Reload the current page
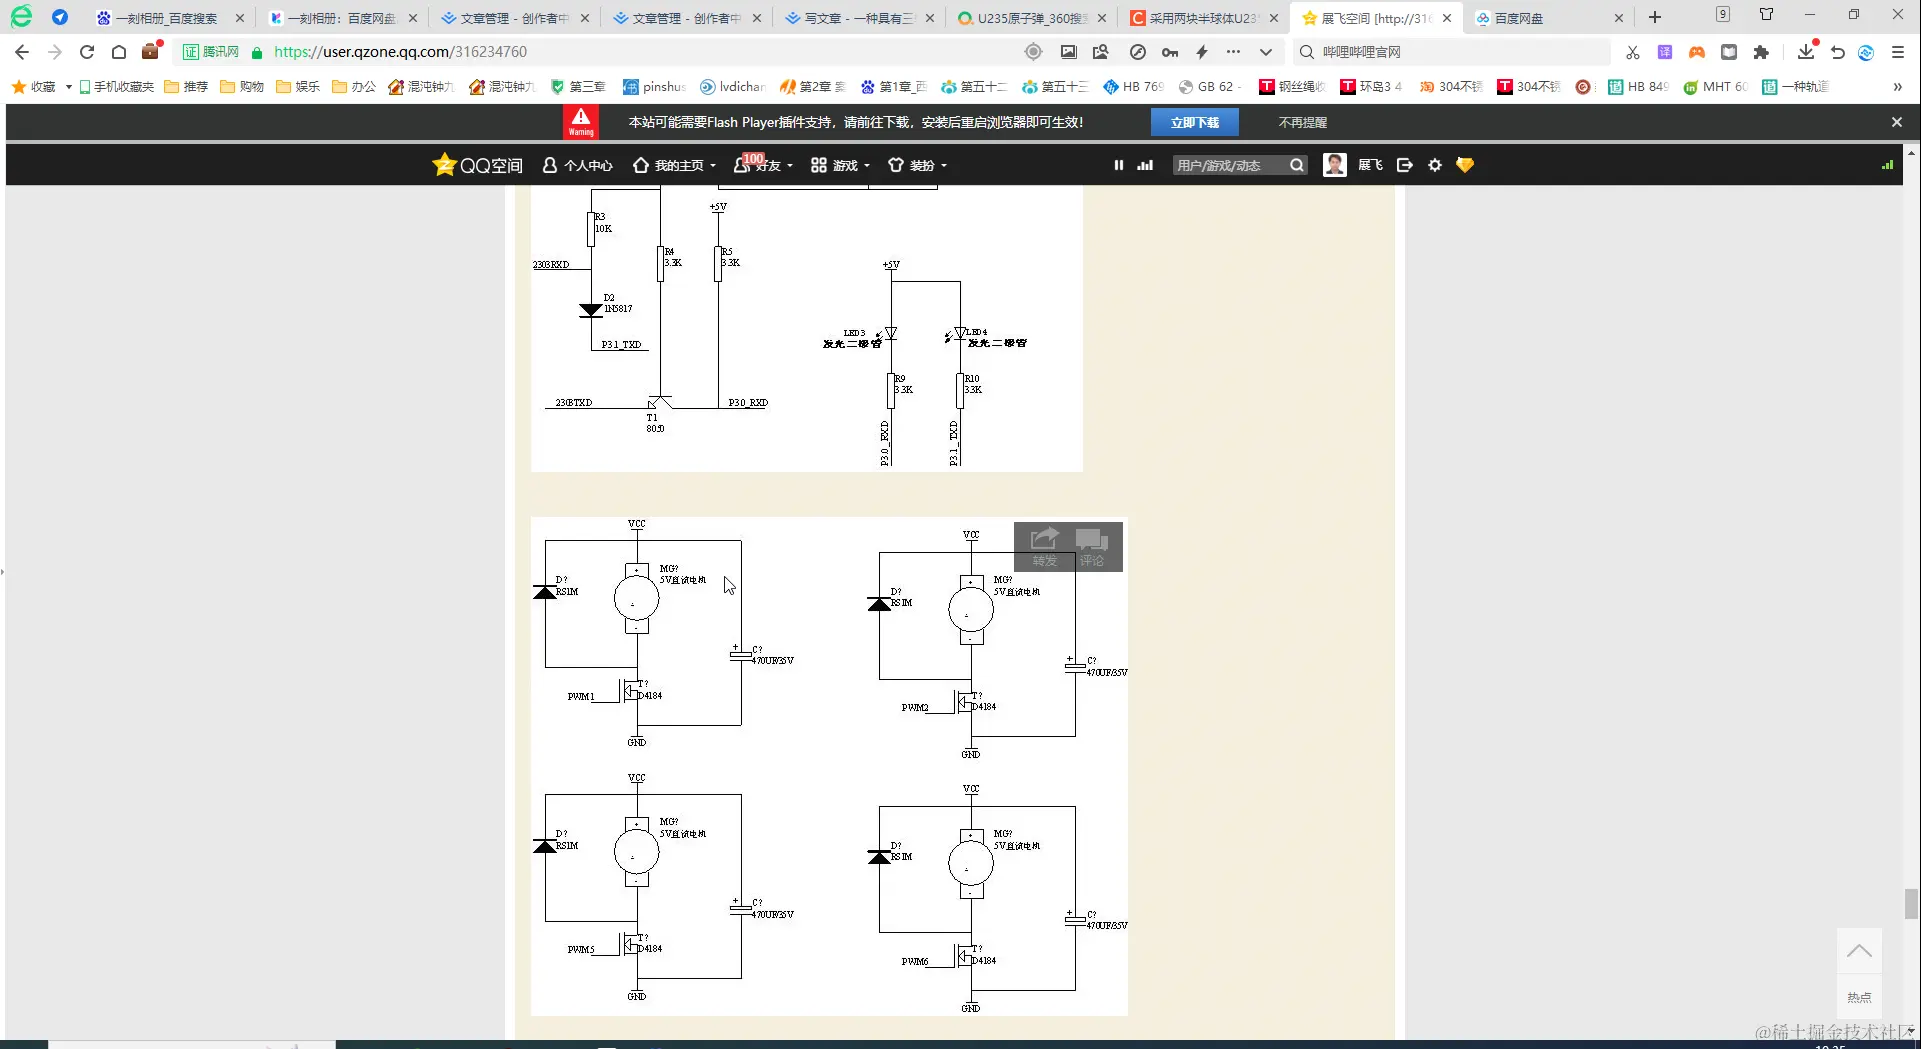The image size is (1921, 1049). click(x=87, y=52)
